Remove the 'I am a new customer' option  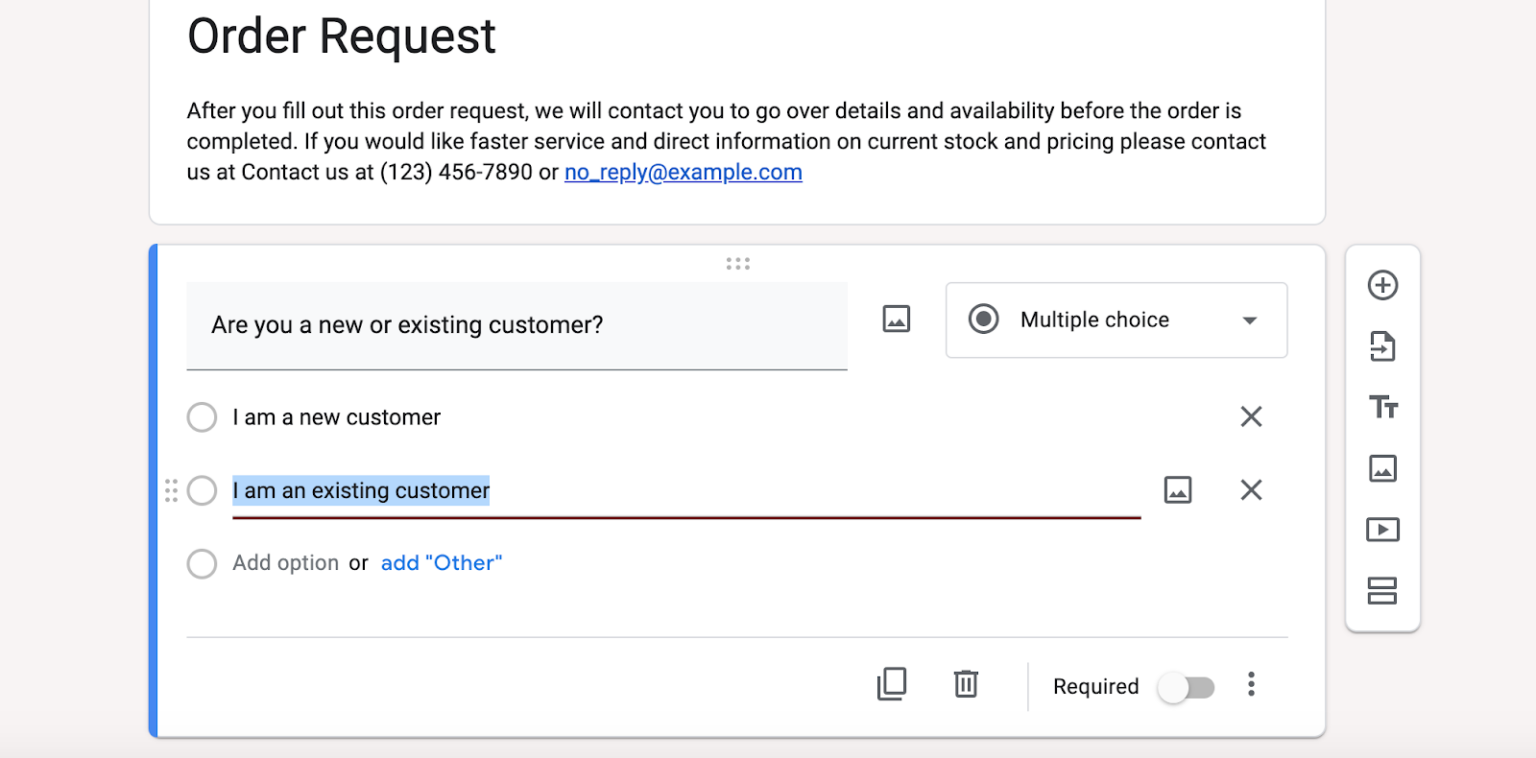(x=1251, y=417)
